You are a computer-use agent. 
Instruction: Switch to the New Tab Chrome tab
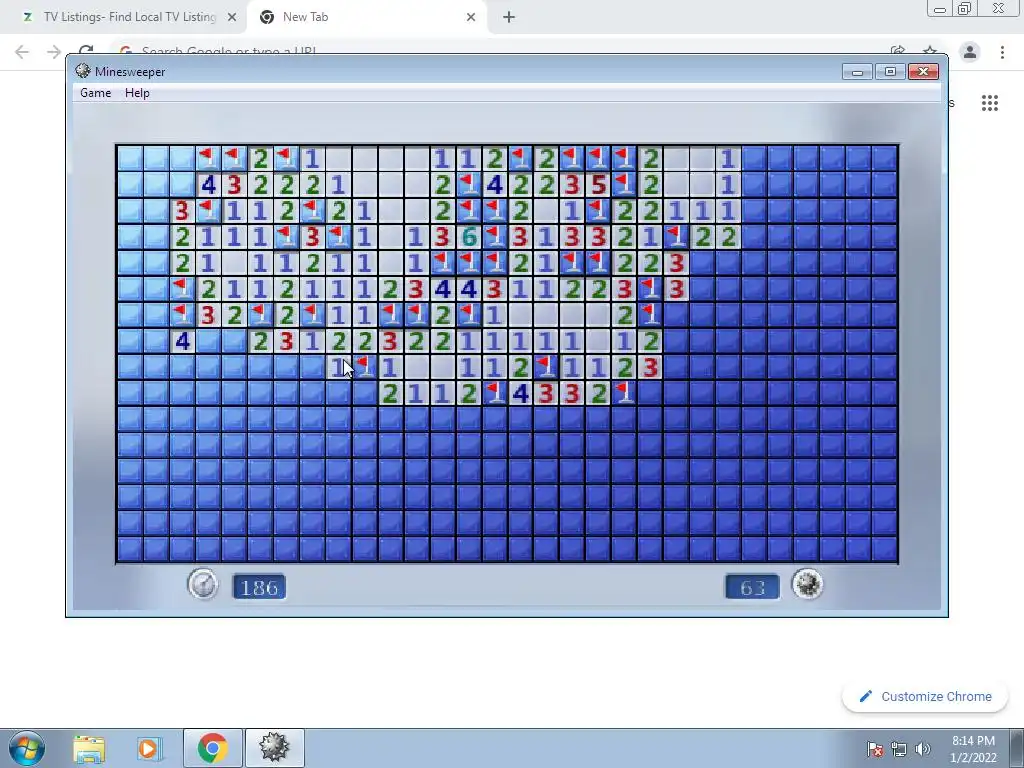coord(366,17)
